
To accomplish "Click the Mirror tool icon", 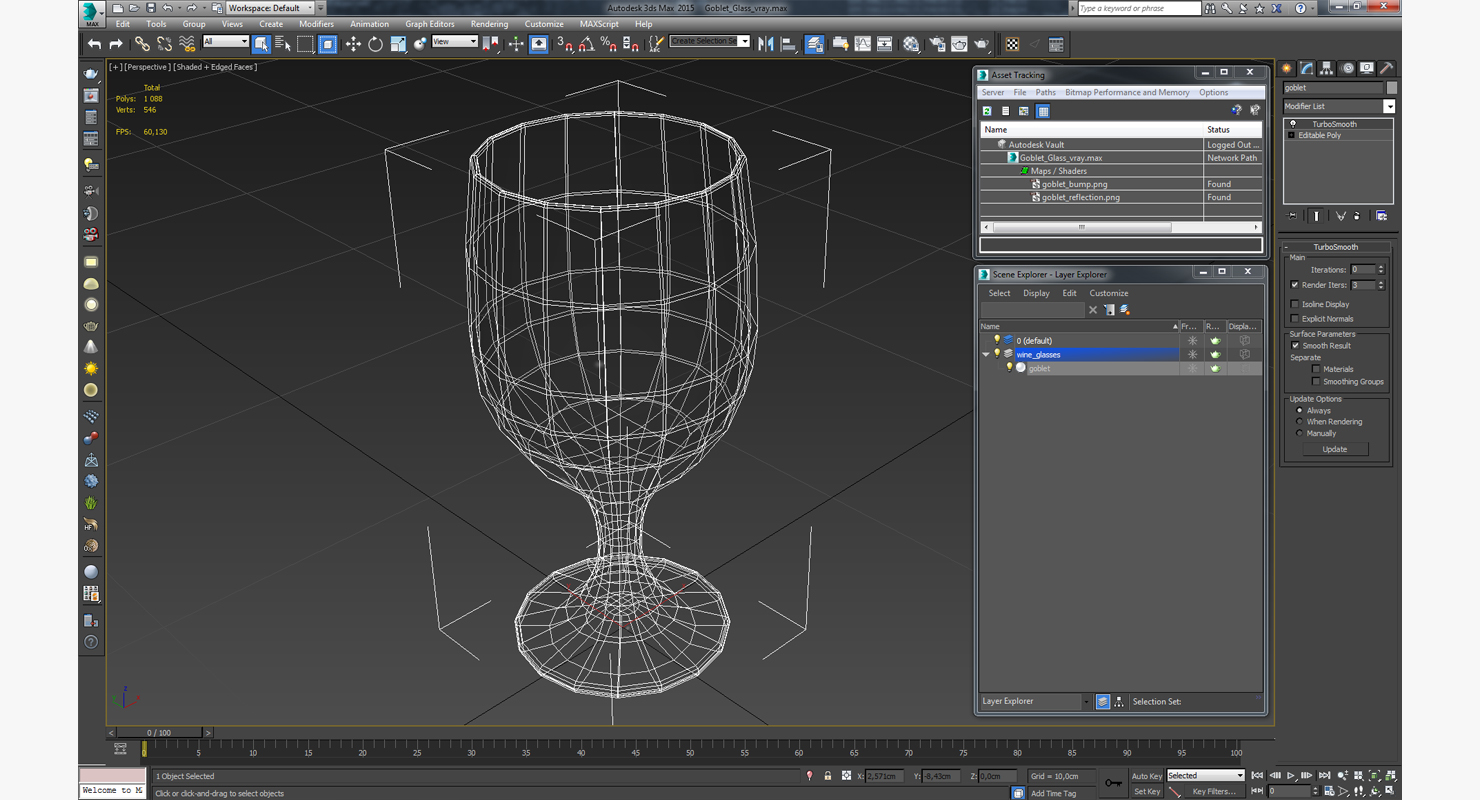I will (x=766, y=44).
